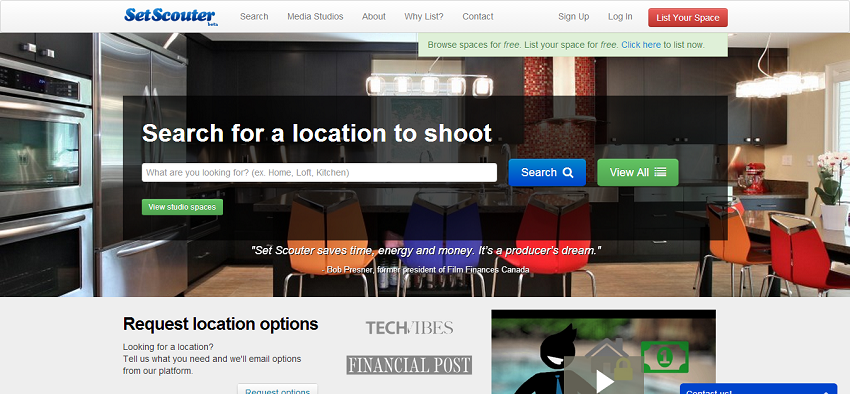
Task: Click the Log In link
Action: (620, 16)
